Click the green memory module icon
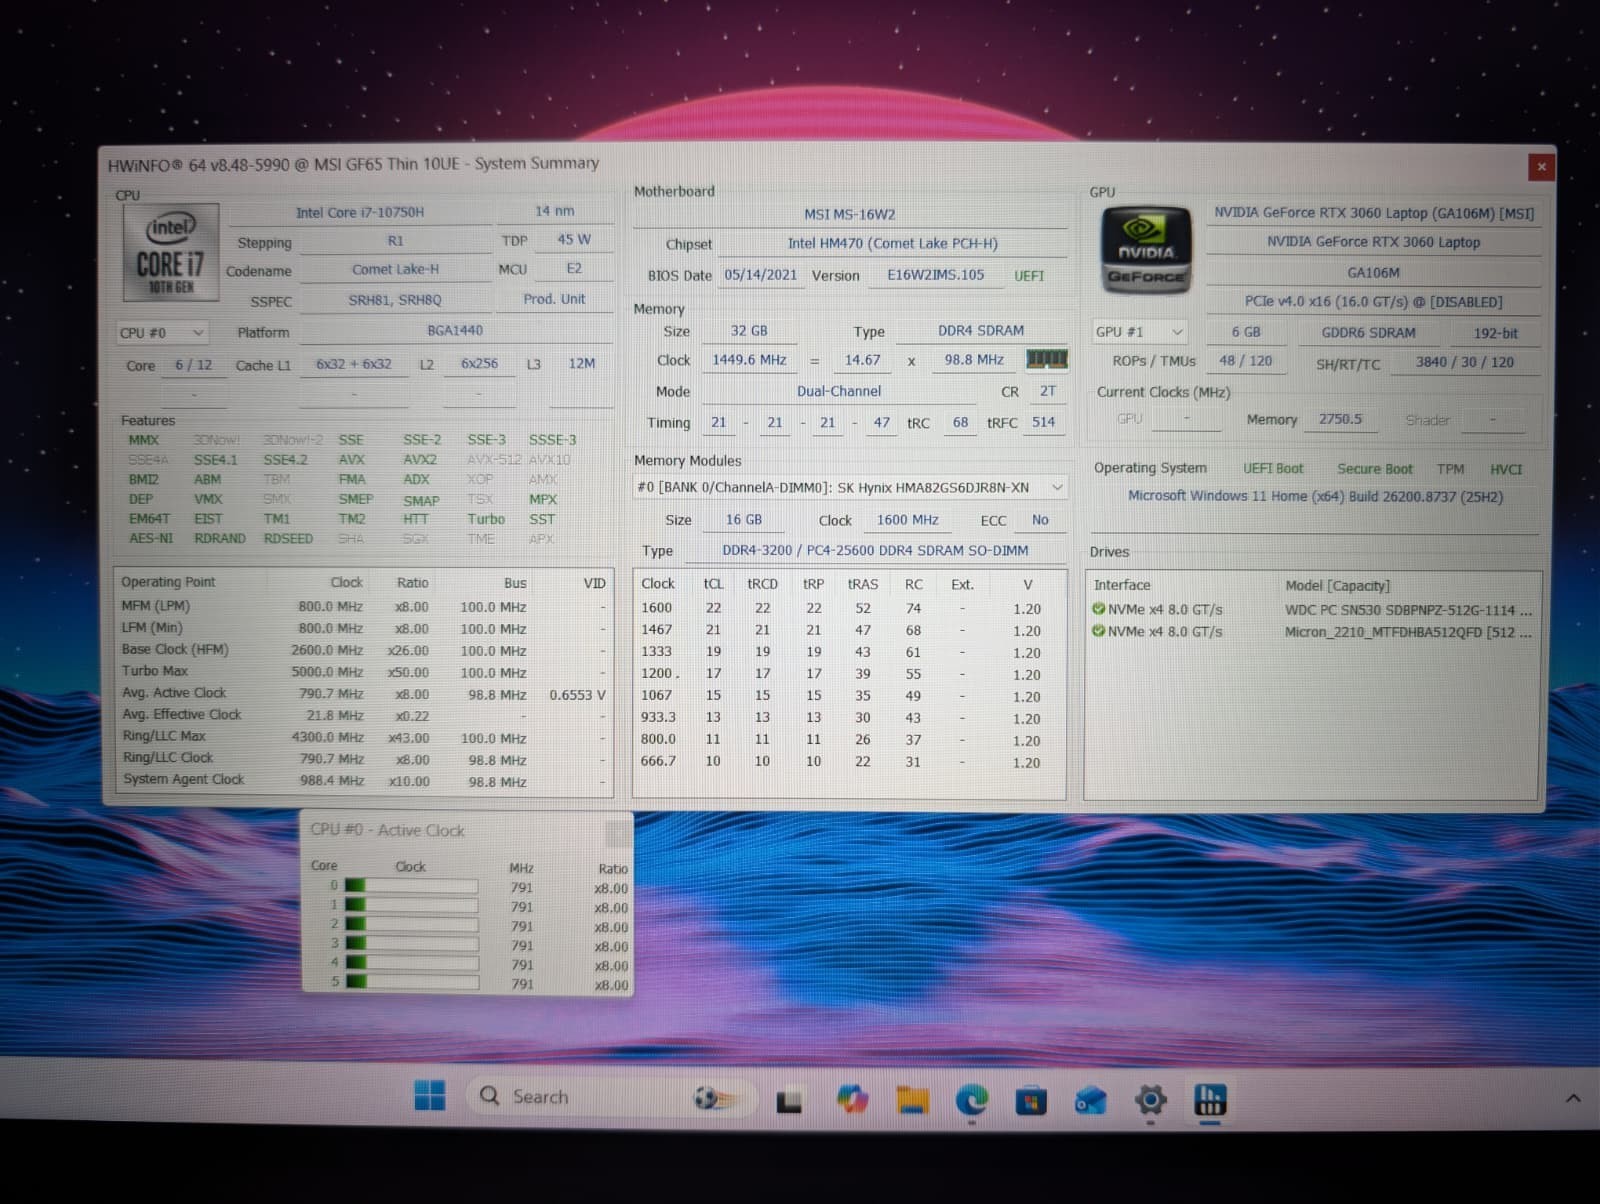The width and height of the screenshot is (1600, 1204). click(1047, 359)
